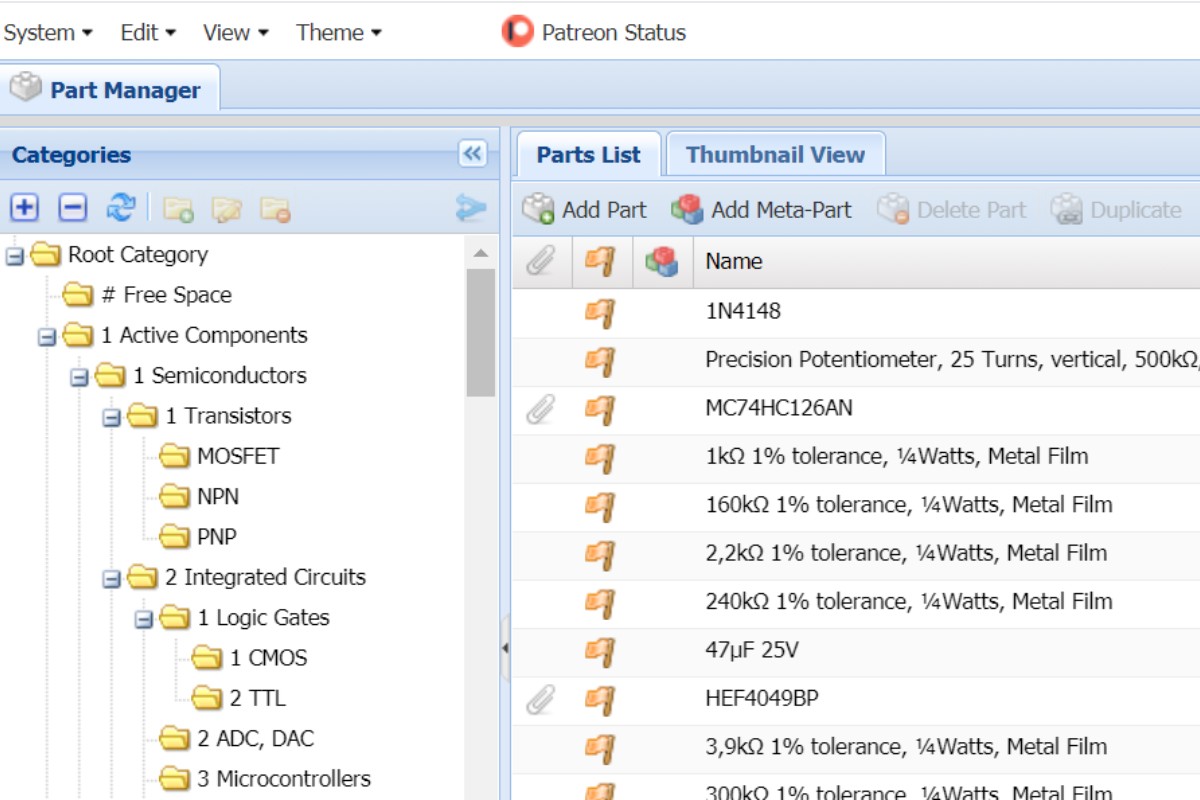This screenshot has height=800, width=1200.
Task: Click the # Free Space folder icon
Action: coord(78,295)
